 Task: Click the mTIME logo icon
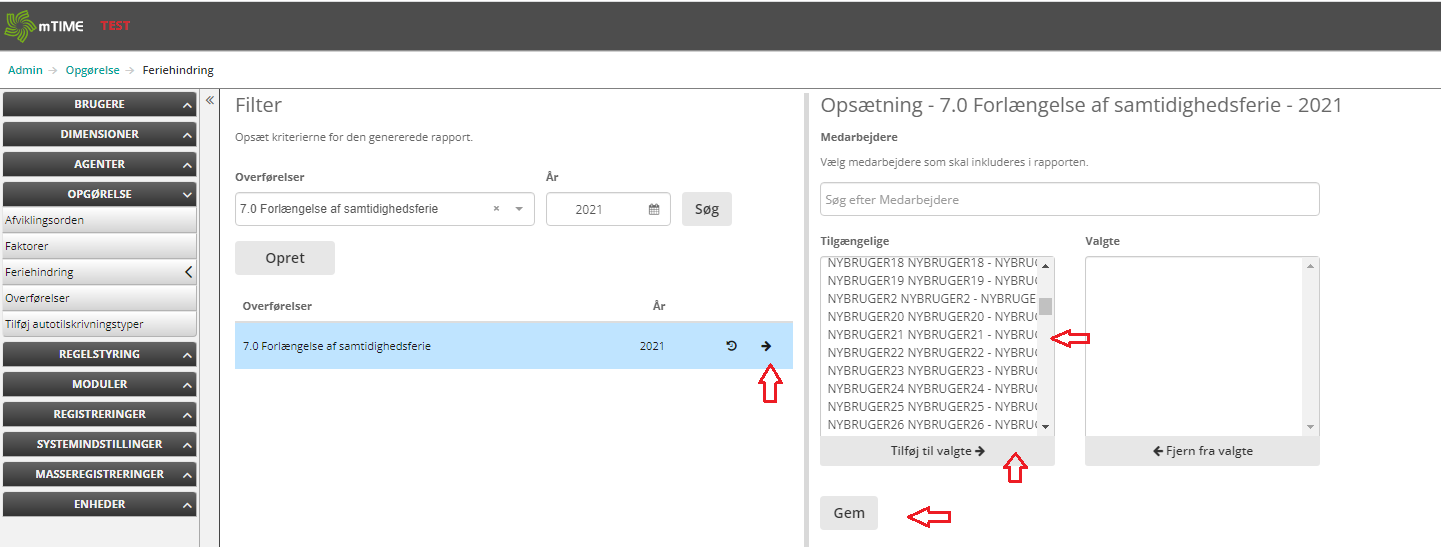click(x=20, y=25)
